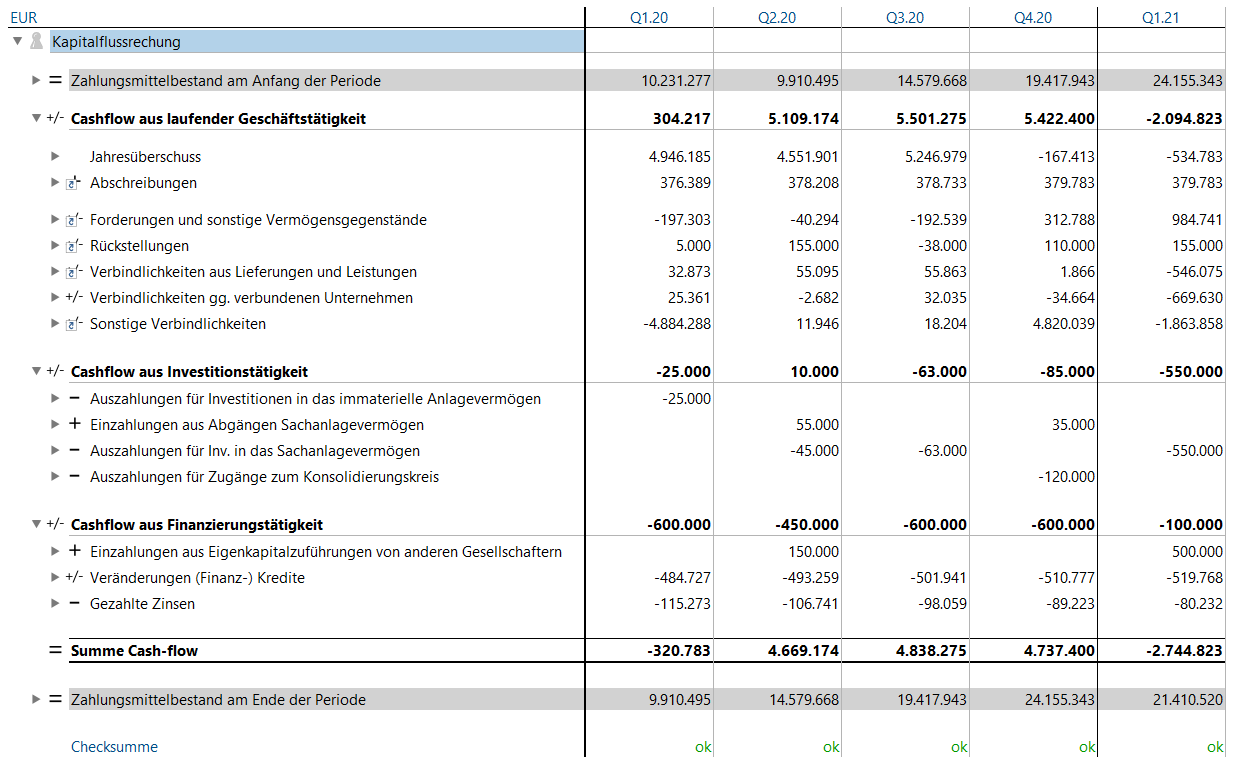
Task: Select the Q4.20 column header
Action: click(1033, 17)
